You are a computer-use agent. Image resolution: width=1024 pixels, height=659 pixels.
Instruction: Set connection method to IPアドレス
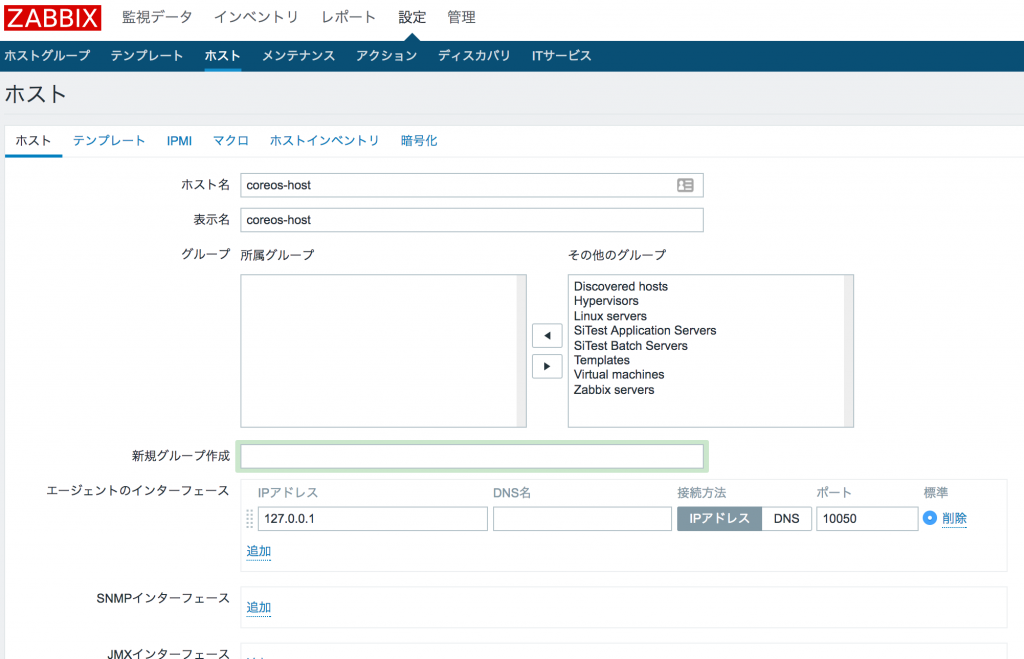click(x=719, y=519)
